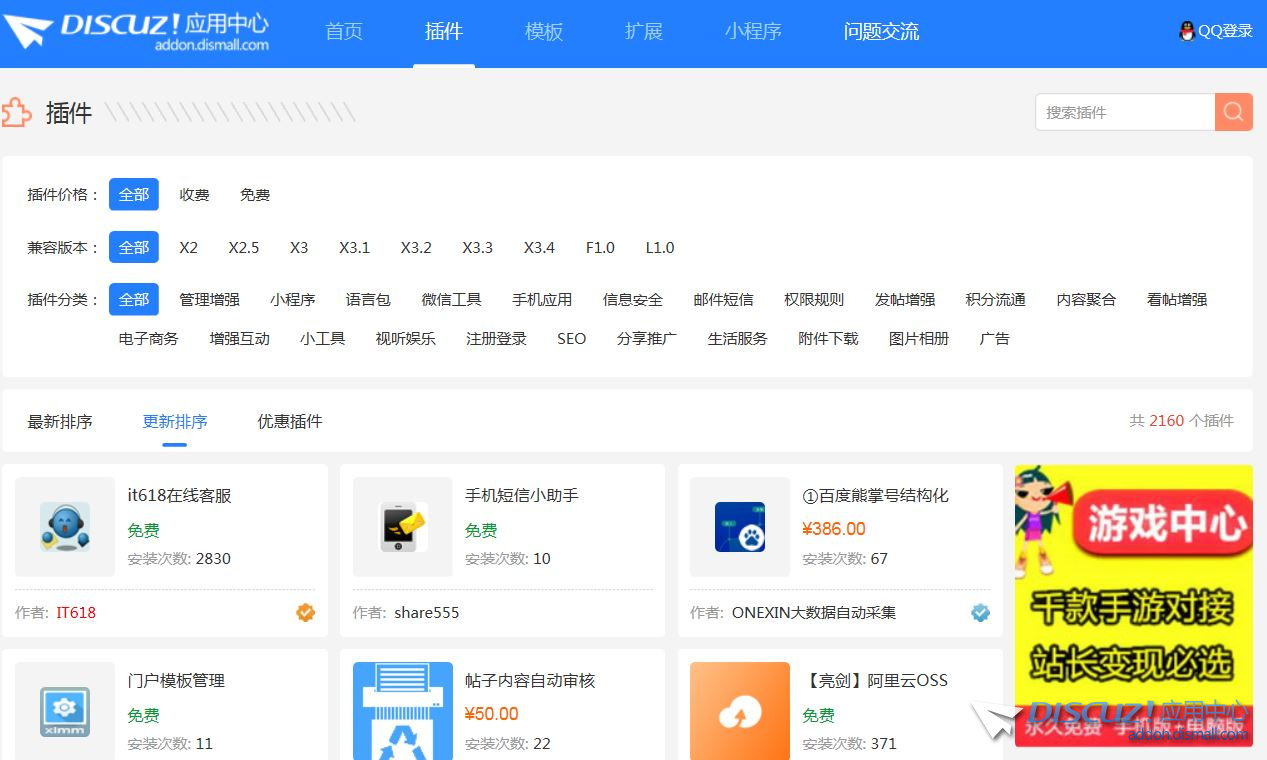1267x760 pixels.
Task: Filter by version L1.0
Action: click(660, 247)
